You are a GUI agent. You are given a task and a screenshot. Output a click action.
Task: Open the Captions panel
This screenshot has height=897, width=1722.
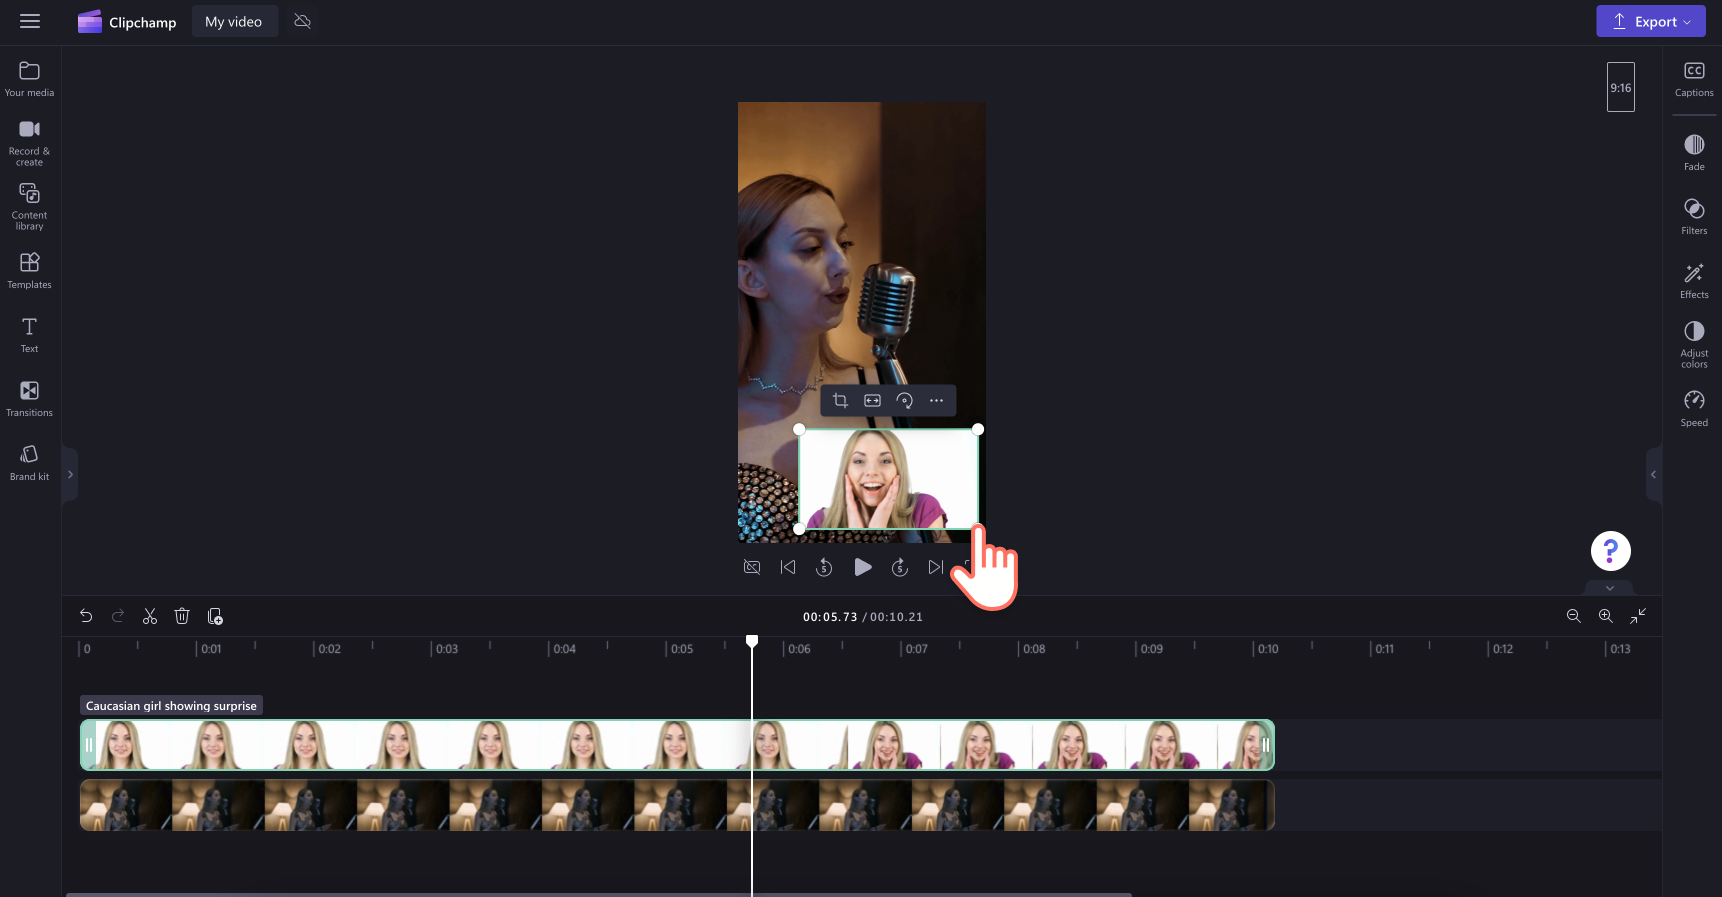coord(1694,79)
